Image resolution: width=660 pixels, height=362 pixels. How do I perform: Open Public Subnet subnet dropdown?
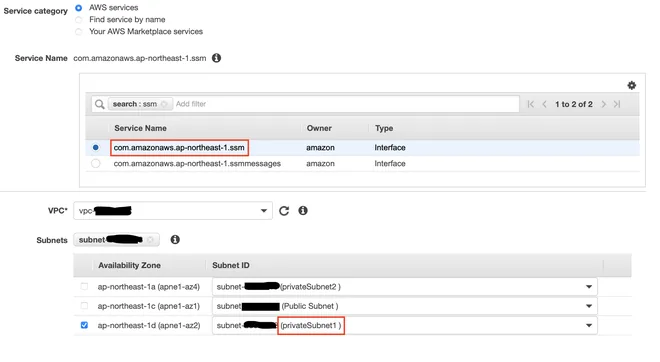pyautogui.click(x=405, y=306)
